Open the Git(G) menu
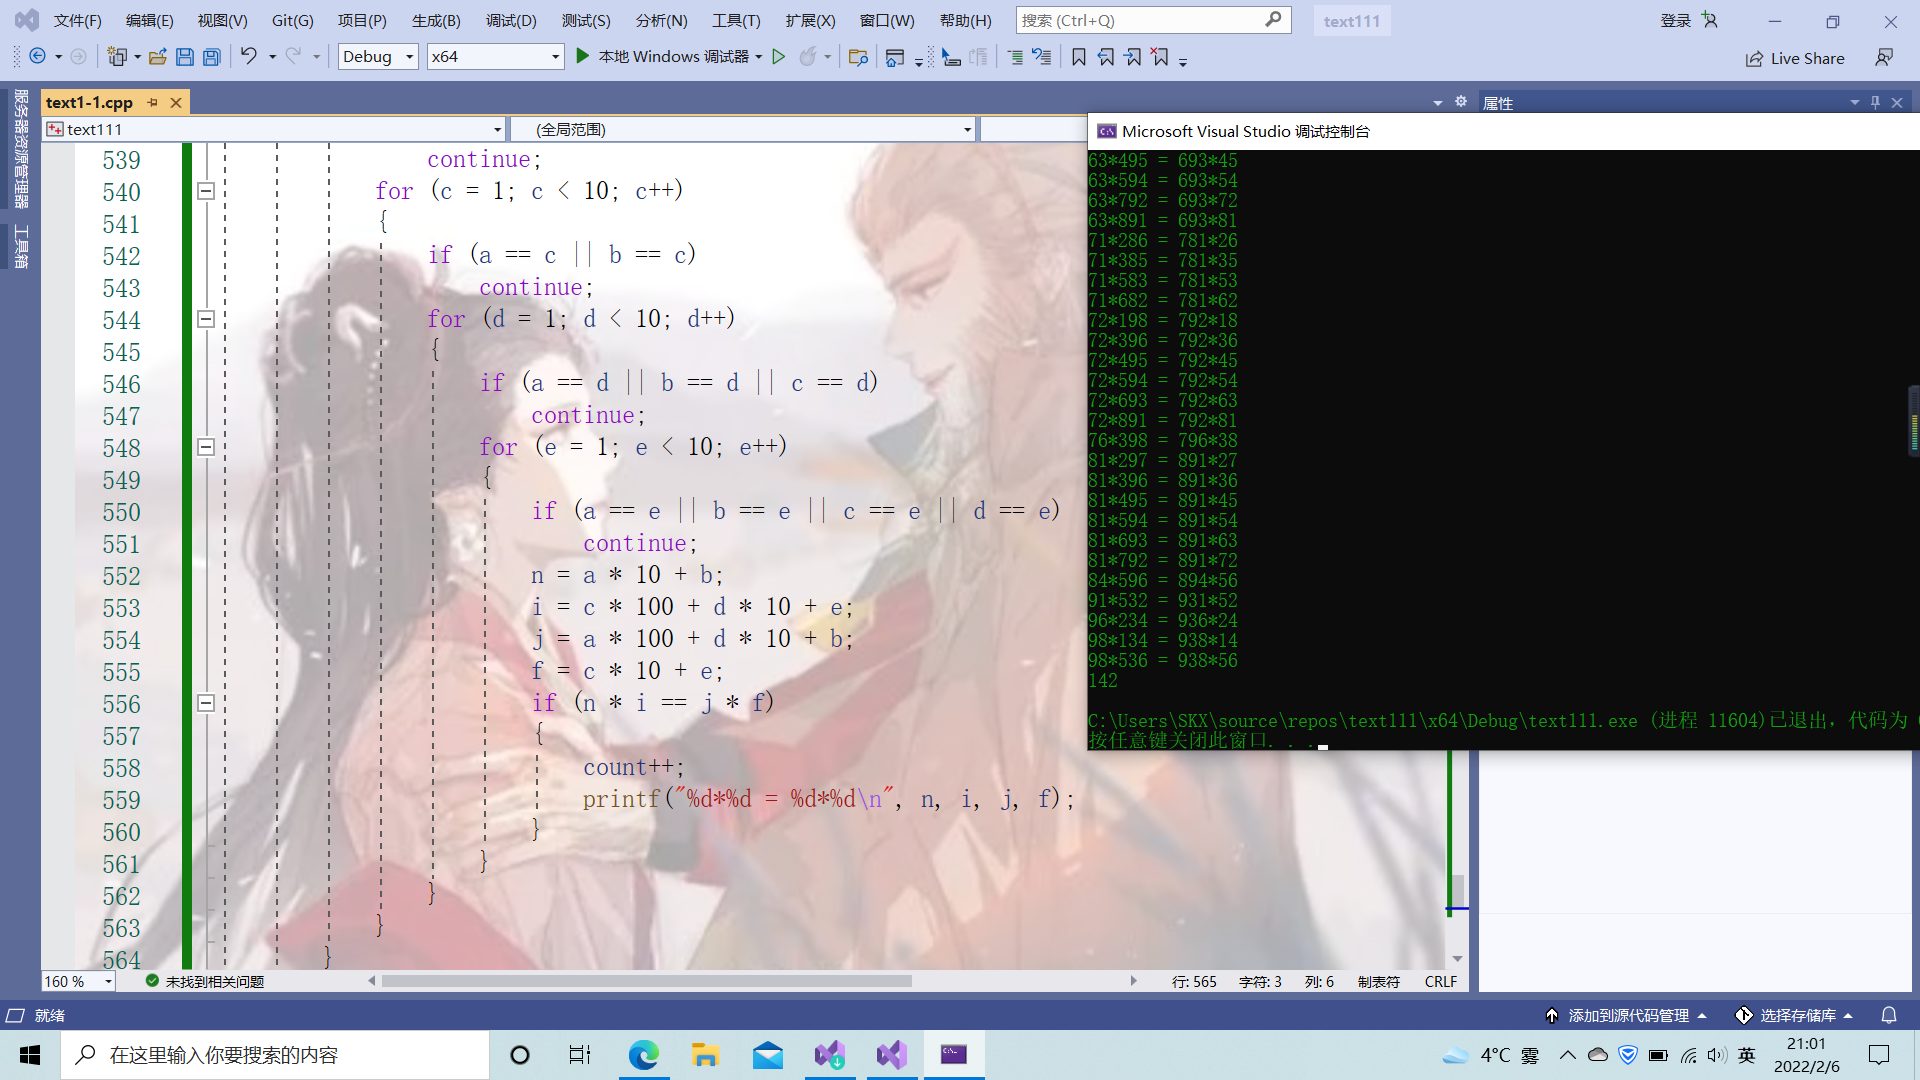Viewport: 1920px width, 1080px height. 293,21
